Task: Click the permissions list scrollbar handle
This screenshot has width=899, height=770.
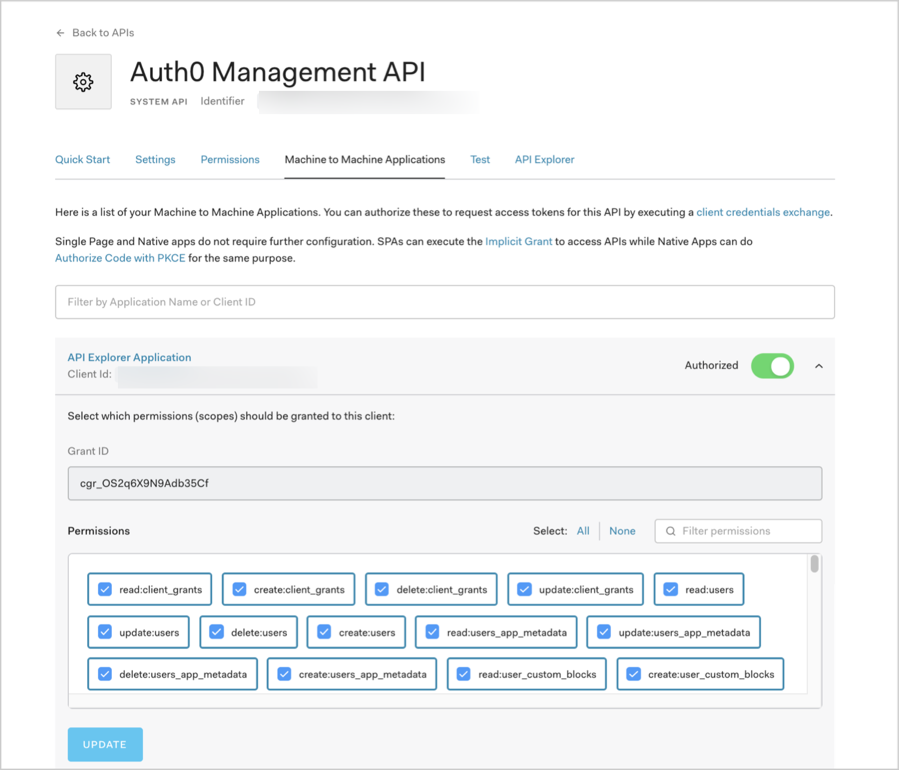Action: [814, 564]
